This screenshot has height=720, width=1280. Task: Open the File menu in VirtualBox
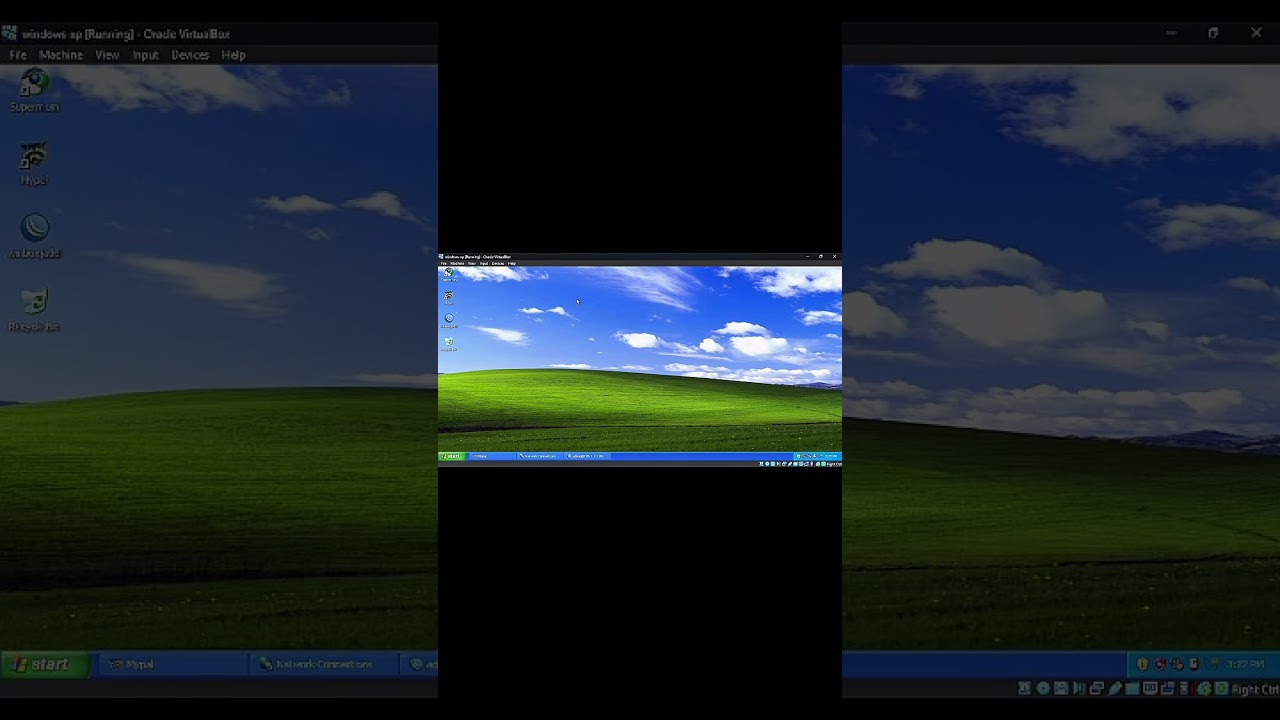18,55
